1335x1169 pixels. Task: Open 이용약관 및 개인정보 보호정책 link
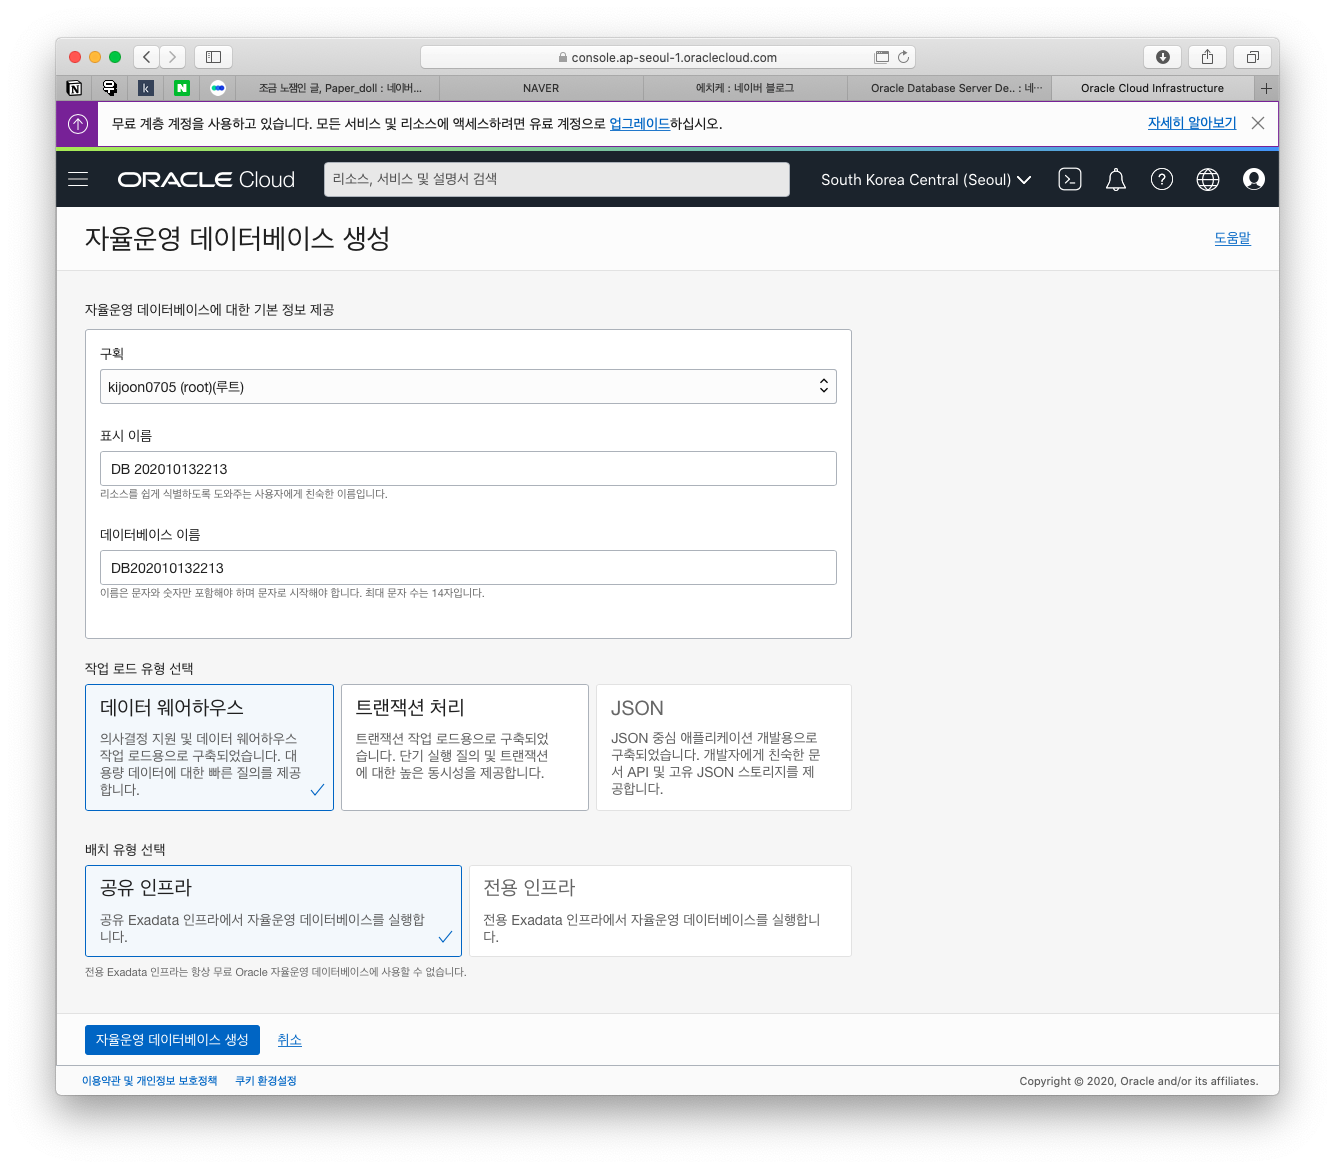tap(149, 1081)
